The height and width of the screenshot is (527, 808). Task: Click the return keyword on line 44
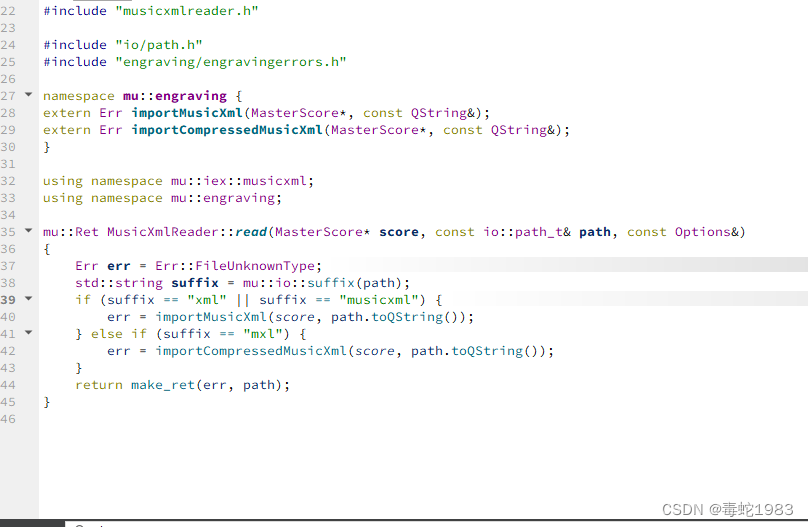[x=99, y=385]
